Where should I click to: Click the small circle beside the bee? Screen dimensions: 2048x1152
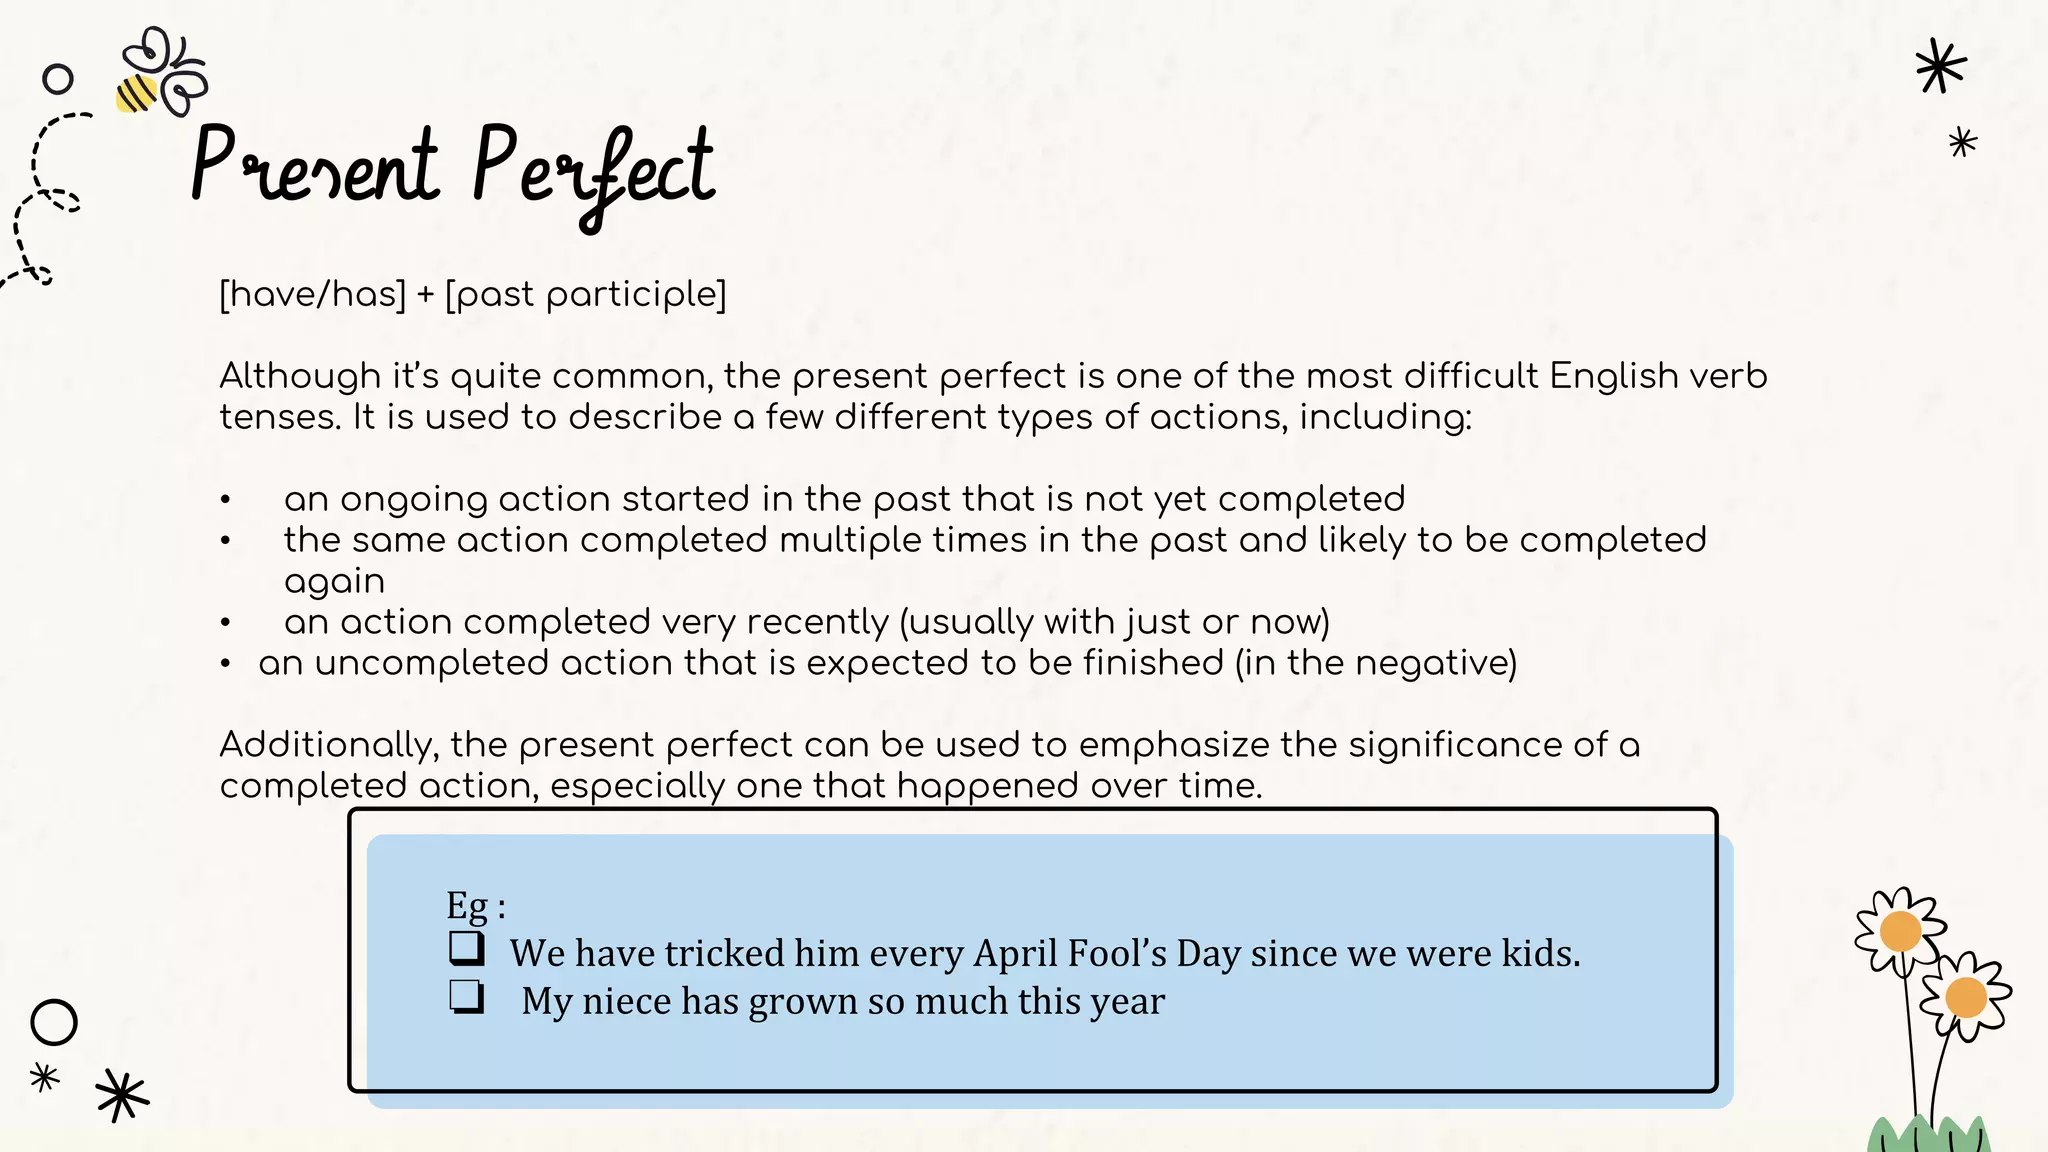click(x=59, y=79)
